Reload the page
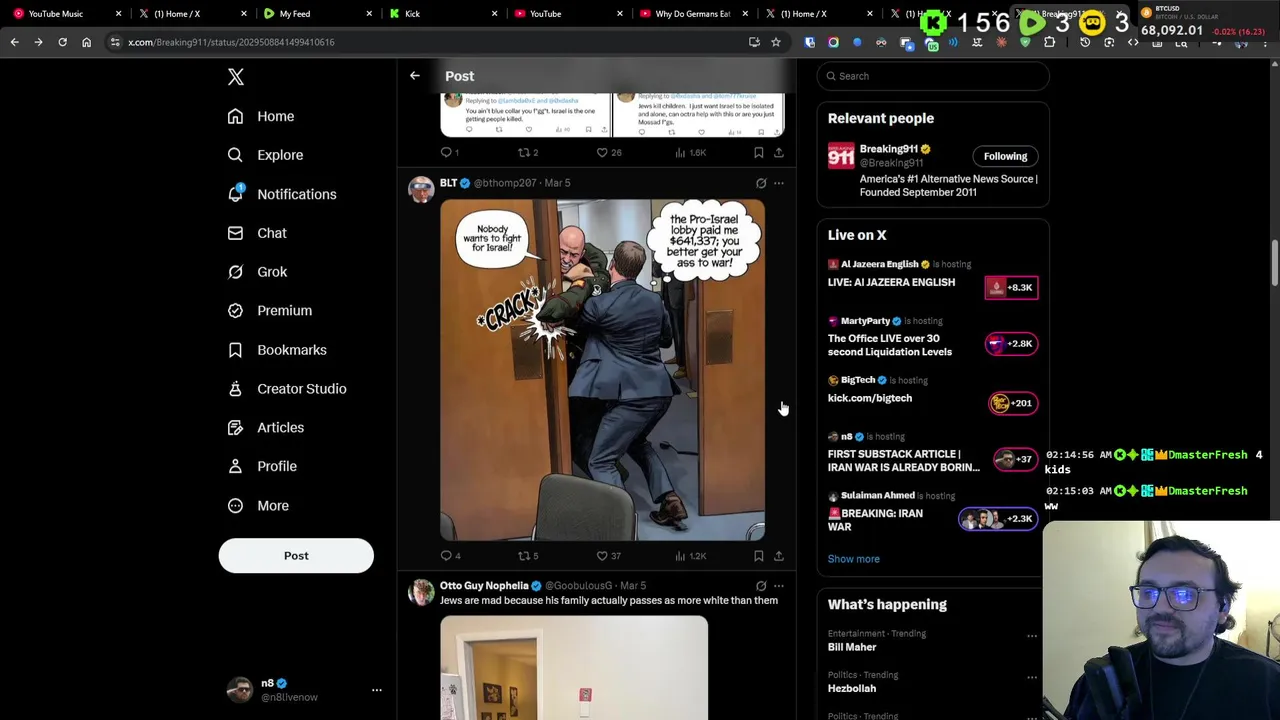Screen dimensions: 1280x720 [62, 42]
